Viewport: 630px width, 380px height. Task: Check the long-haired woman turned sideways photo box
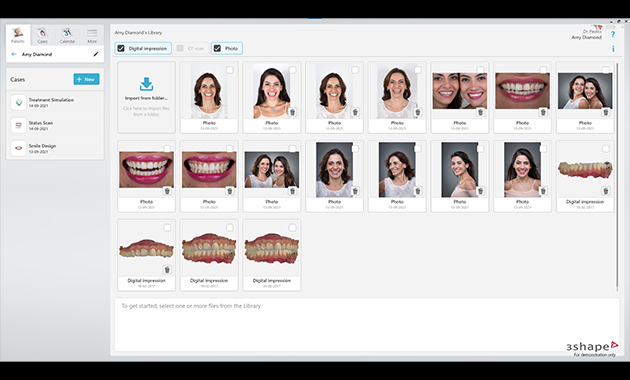(x=481, y=149)
